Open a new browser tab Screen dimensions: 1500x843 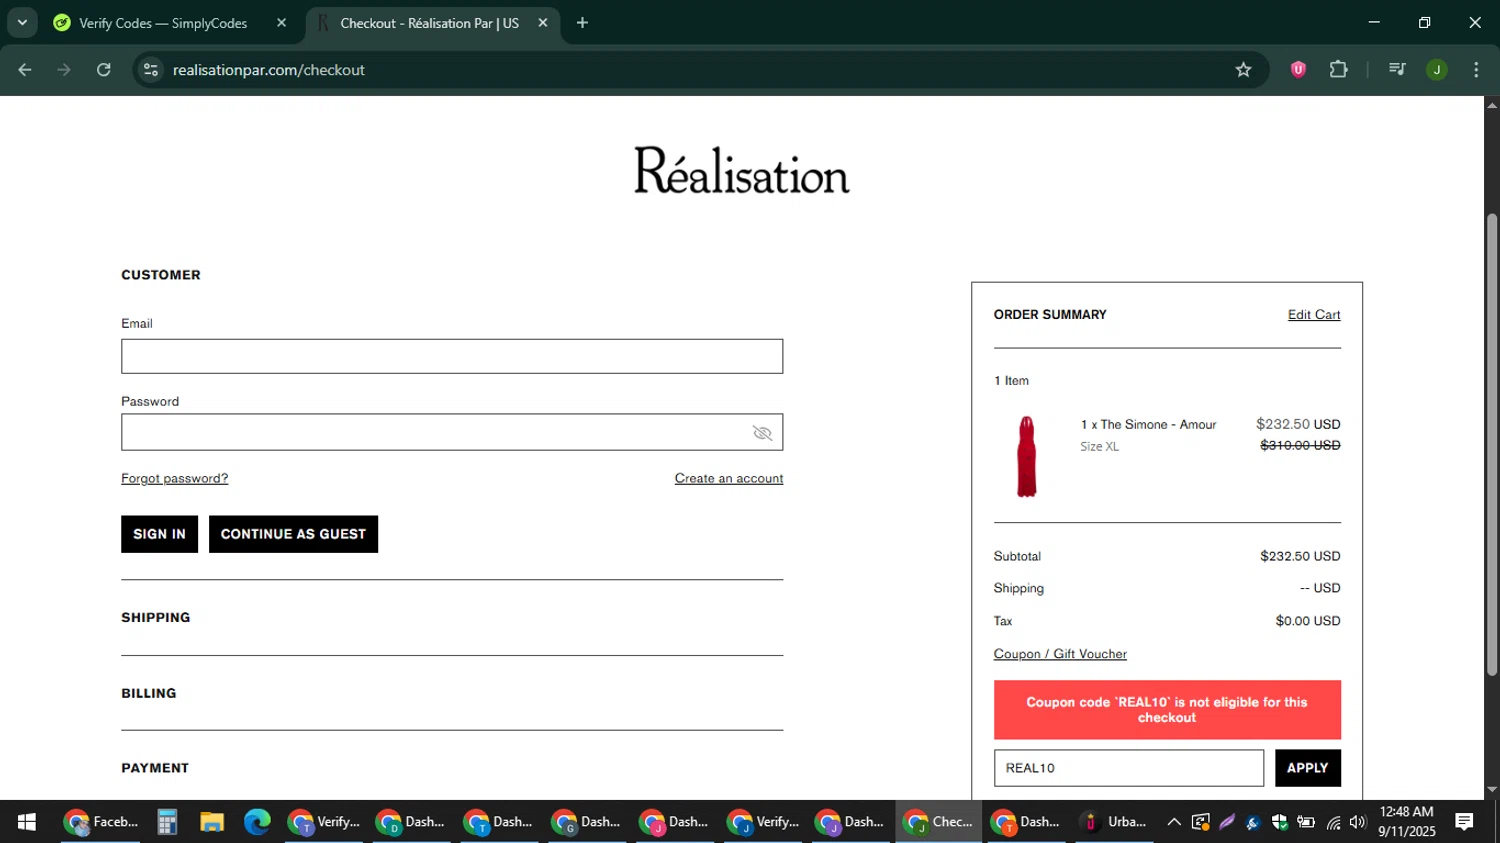coord(582,23)
